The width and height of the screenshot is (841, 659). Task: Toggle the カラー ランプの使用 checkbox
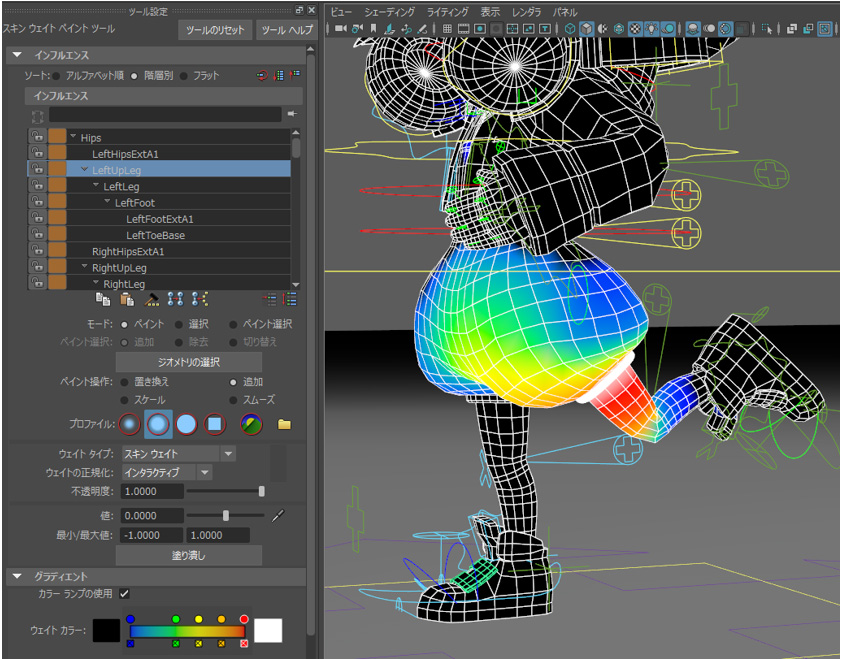[124, 594]
